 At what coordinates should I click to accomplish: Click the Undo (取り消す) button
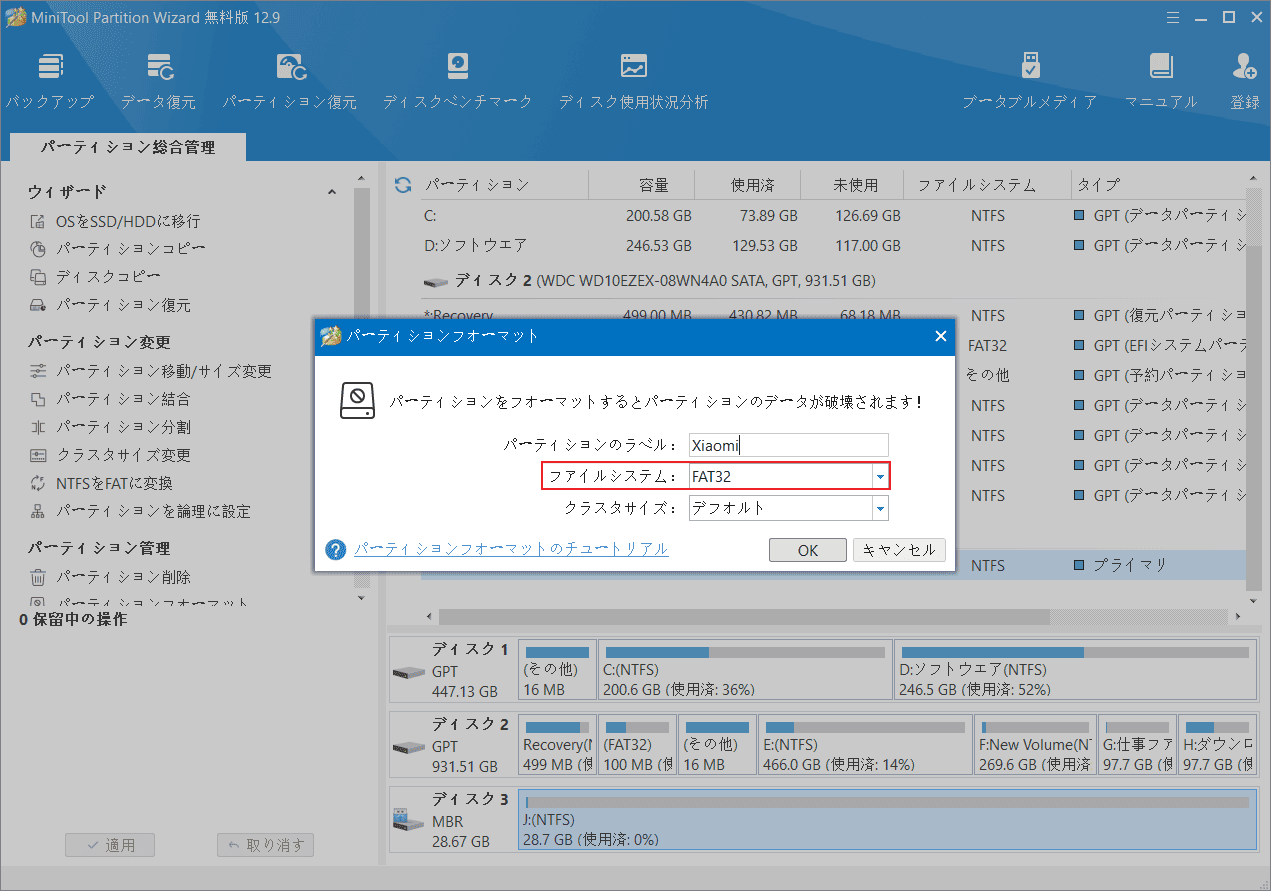(266, 845)
